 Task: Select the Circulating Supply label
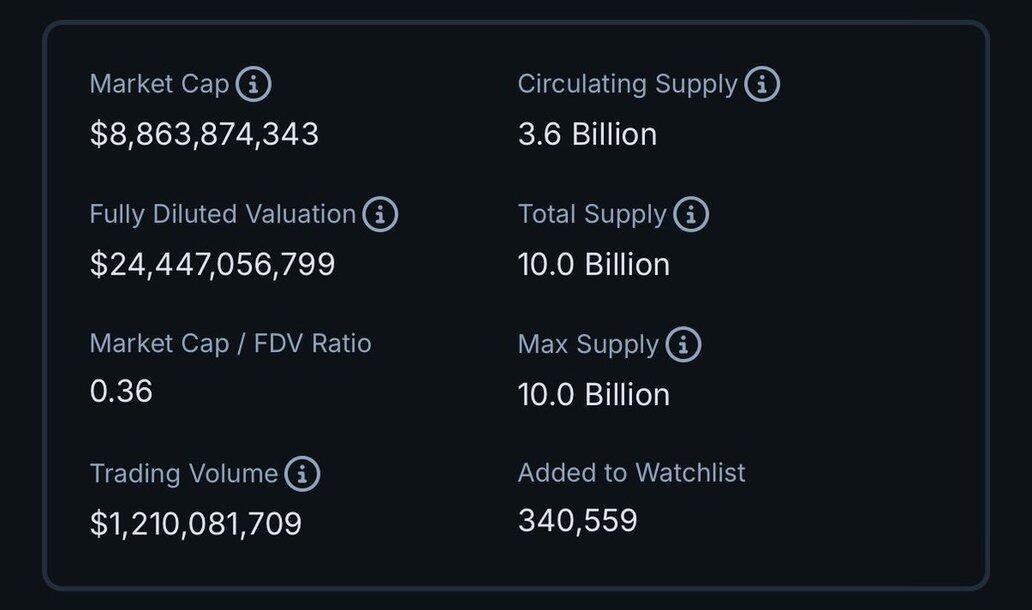(627, 84)
